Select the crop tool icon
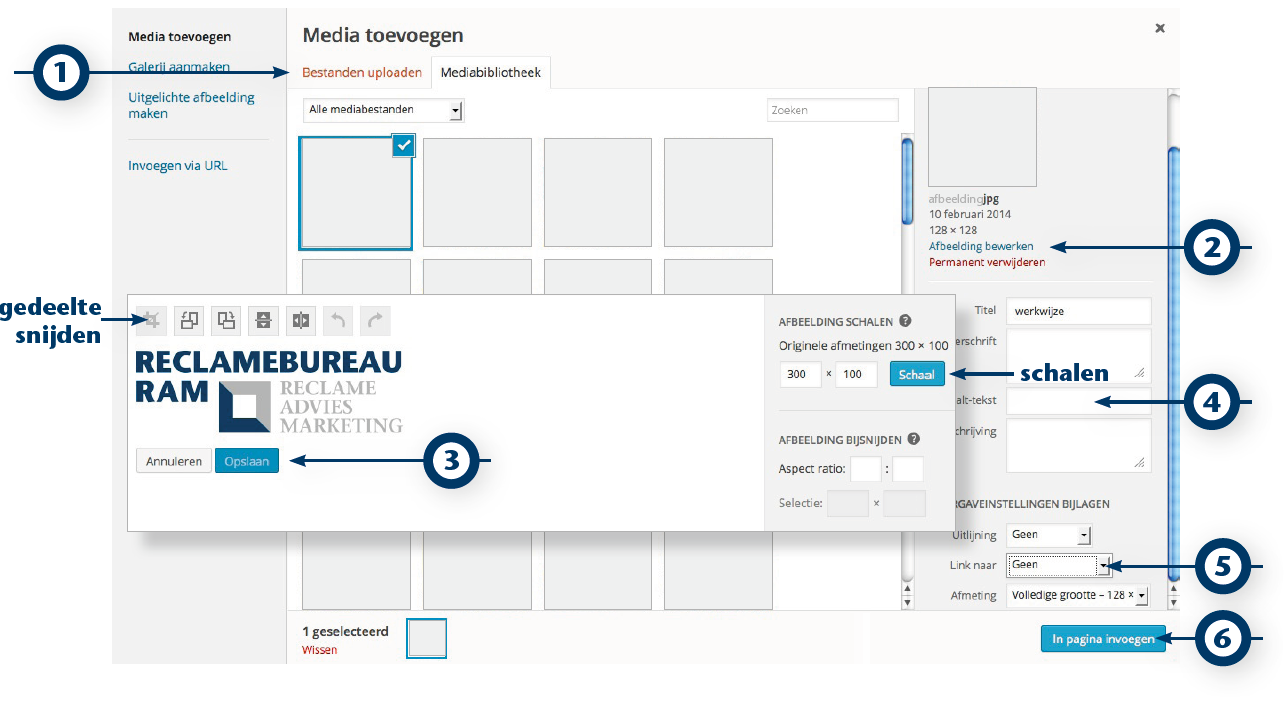 [x=151, y=320]
